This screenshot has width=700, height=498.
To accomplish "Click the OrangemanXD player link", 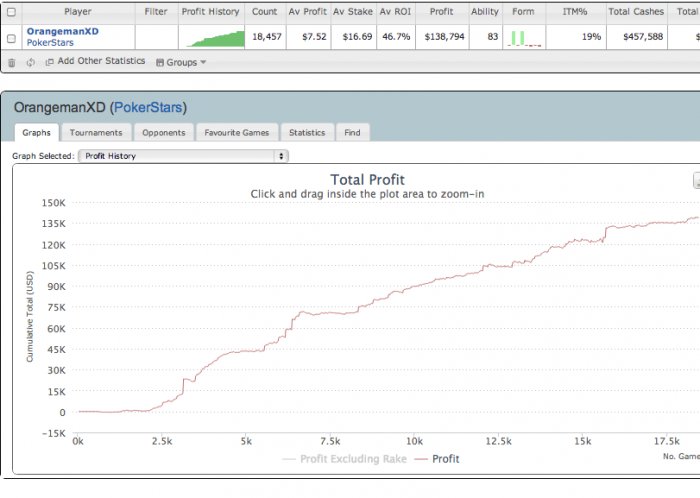I will tap(62, 32).
